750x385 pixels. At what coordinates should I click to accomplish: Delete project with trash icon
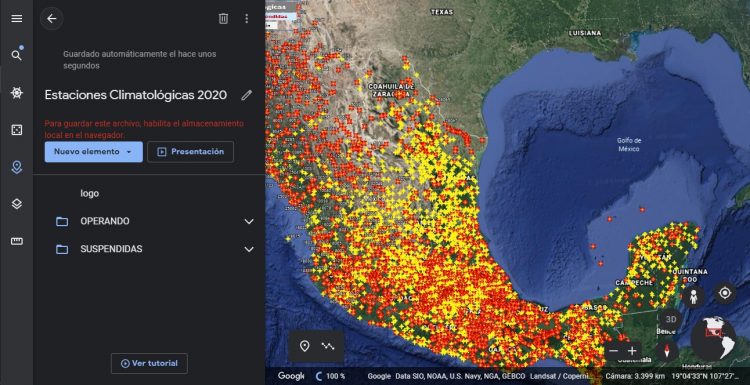223,19
